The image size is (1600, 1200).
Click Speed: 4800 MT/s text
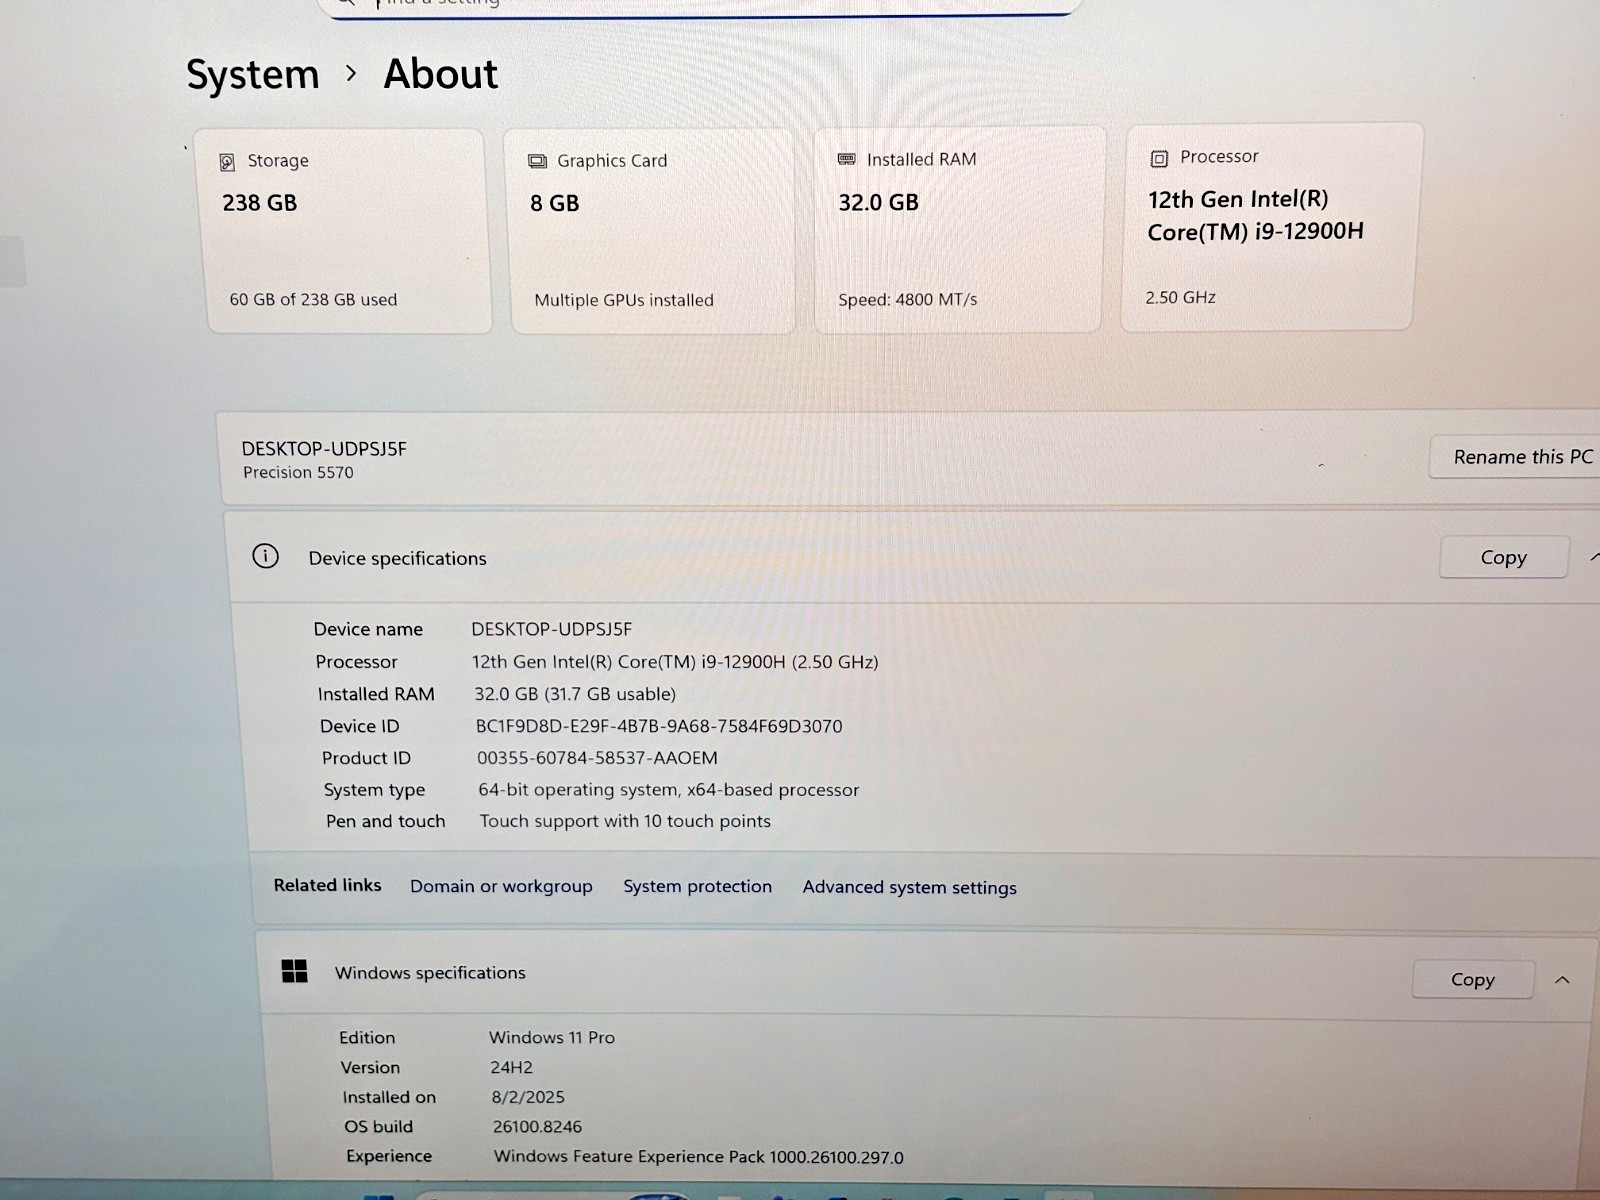pyautogui.click(x=908, y=299)
